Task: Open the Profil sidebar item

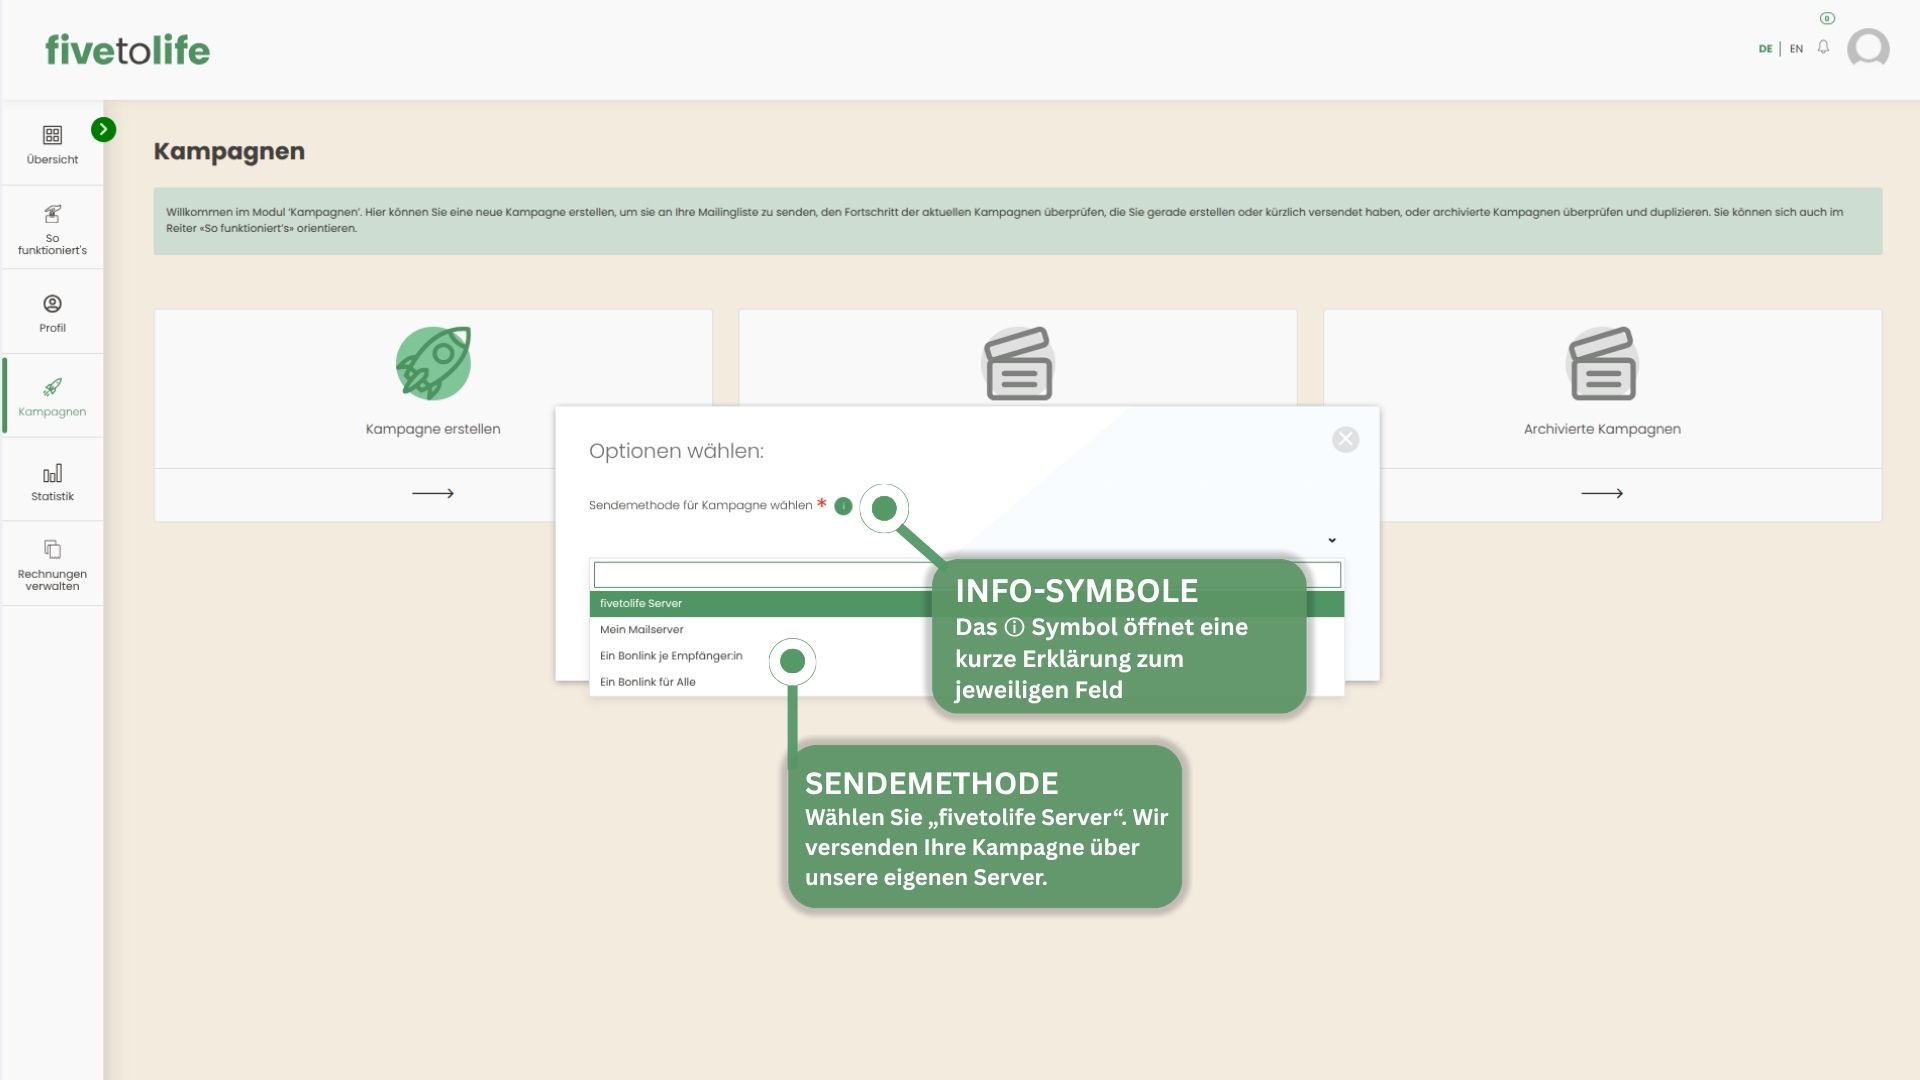Action: pos(52,313)
